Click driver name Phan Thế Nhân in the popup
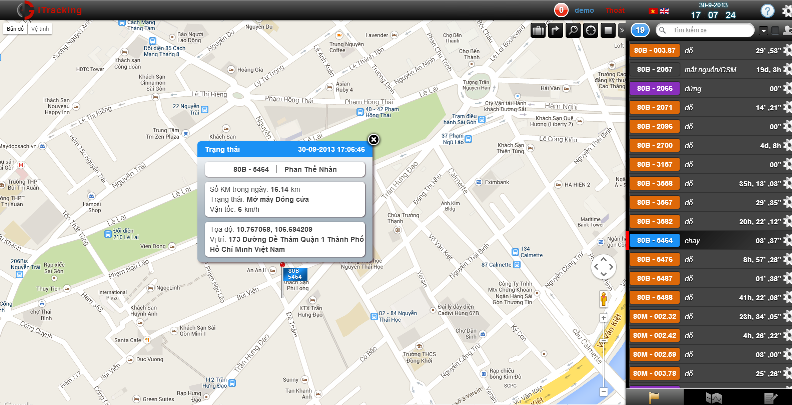792x405 pixels. tap(311, 169)
